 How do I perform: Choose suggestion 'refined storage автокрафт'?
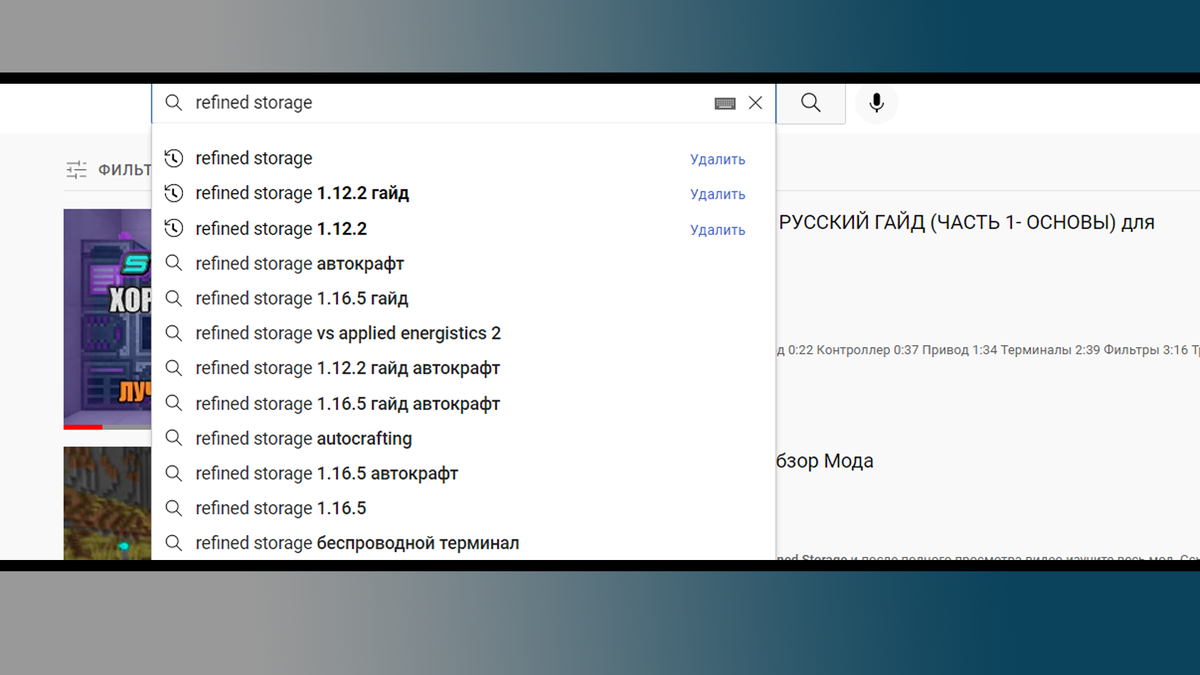coord(463,263)
